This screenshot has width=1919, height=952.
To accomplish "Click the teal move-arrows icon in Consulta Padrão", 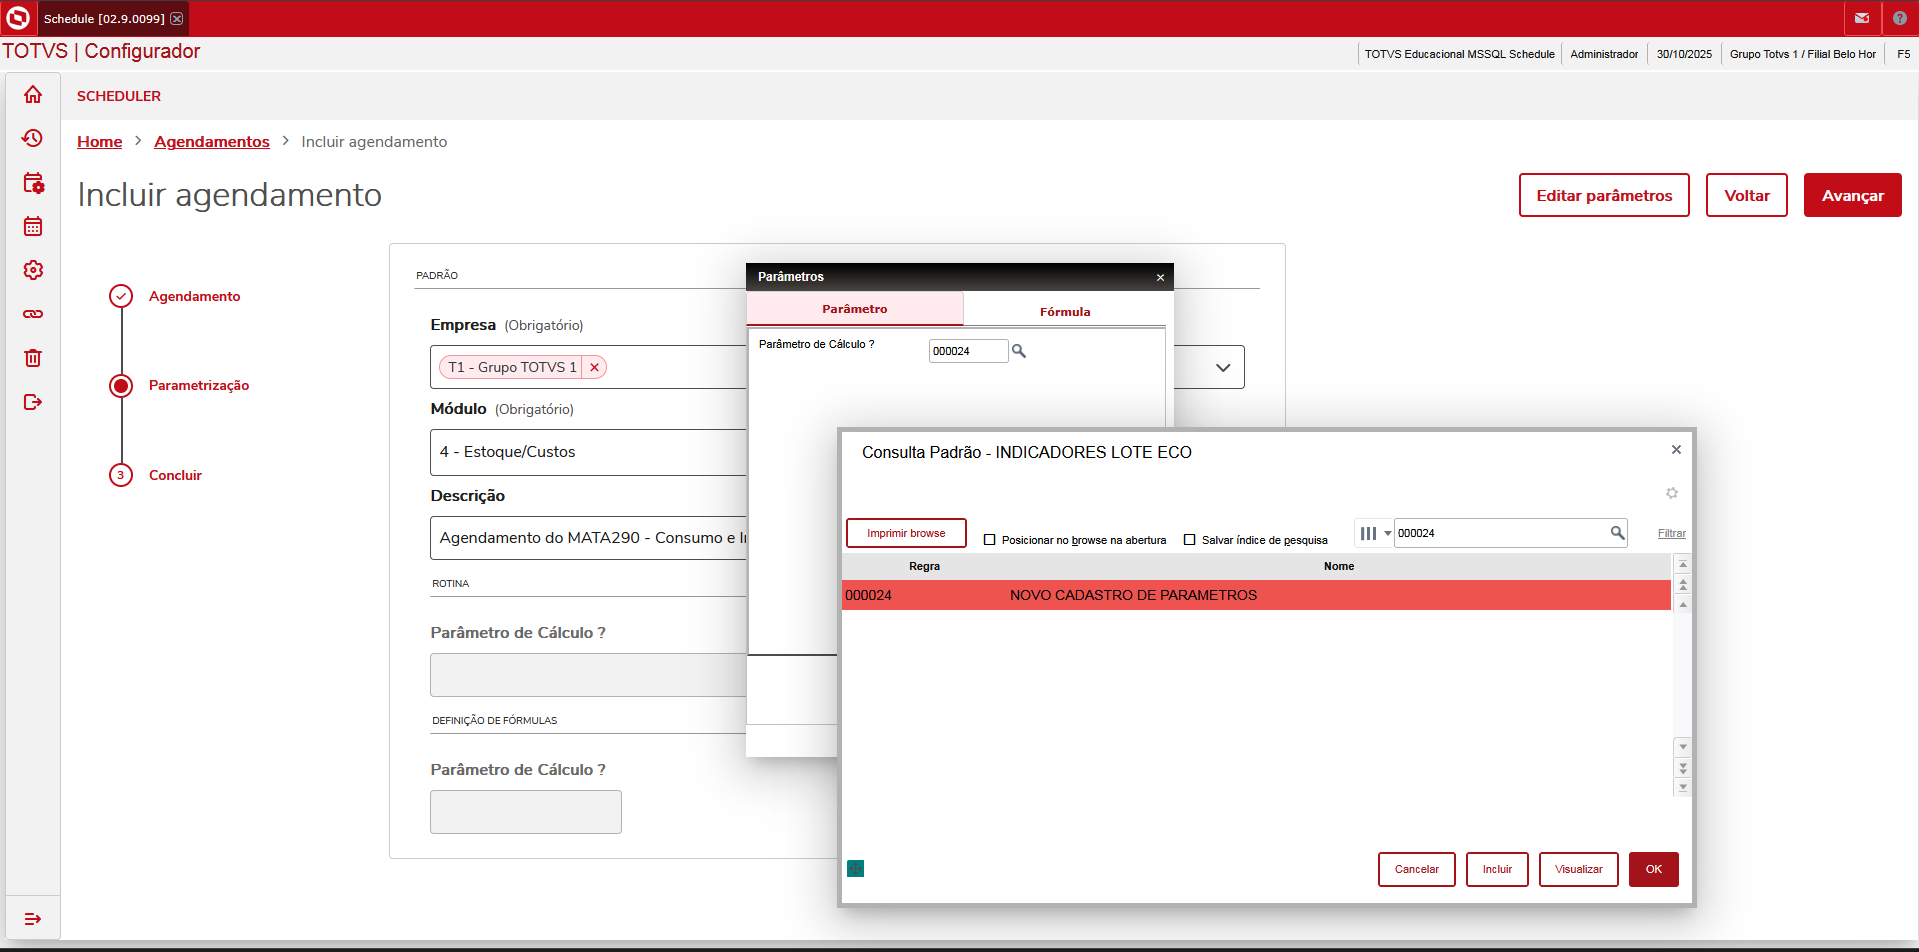I will click(856, 868).
